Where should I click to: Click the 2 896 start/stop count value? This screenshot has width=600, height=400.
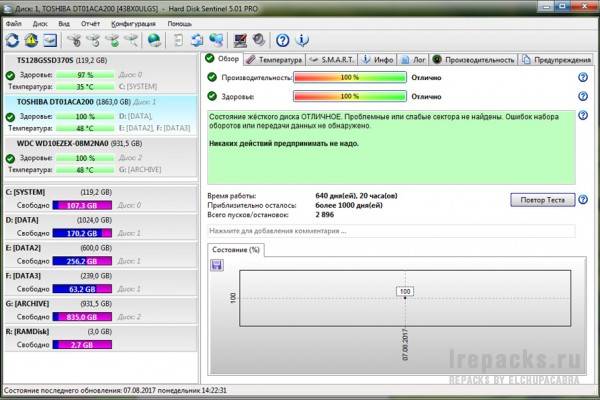point(324,215)
